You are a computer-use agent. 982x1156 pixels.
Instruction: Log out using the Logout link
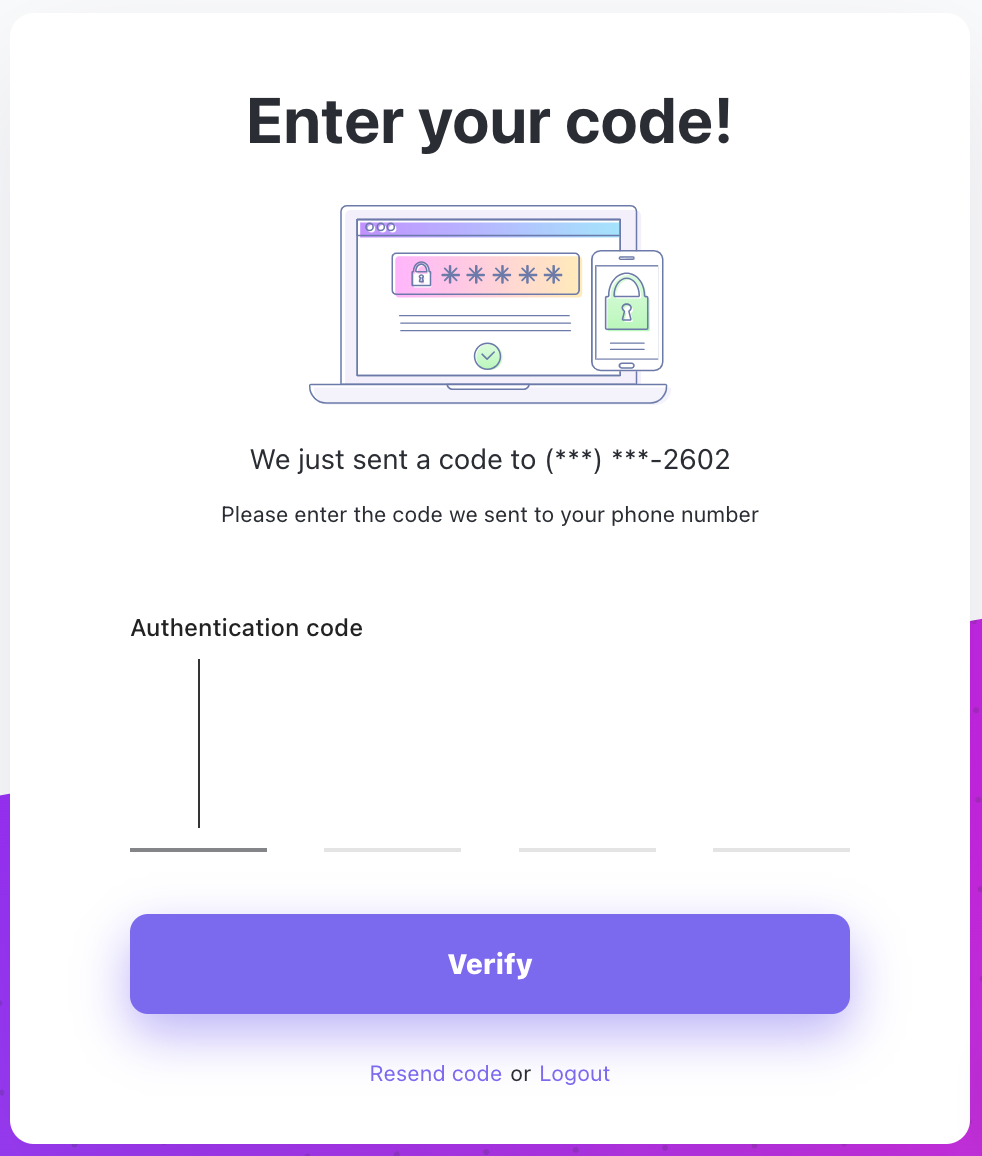coord(574,1073)
